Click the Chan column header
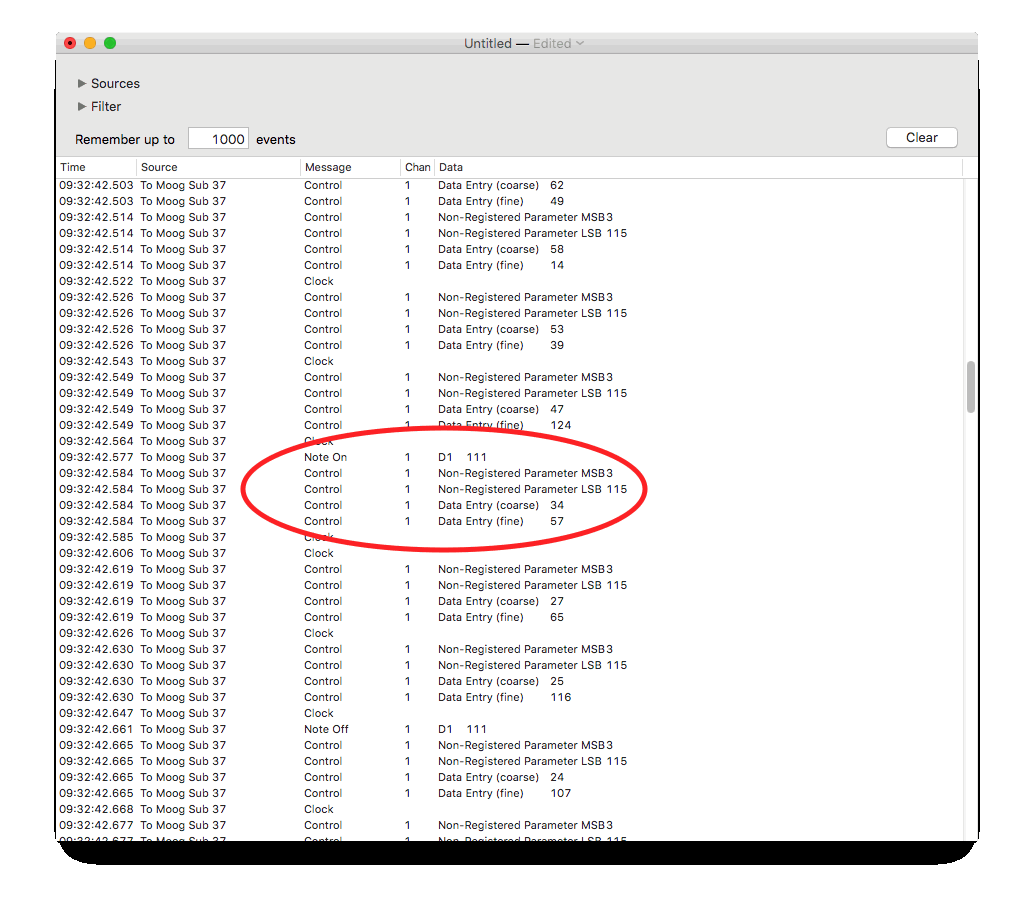Screen dimensions: 1034x921 pos(417,168)
